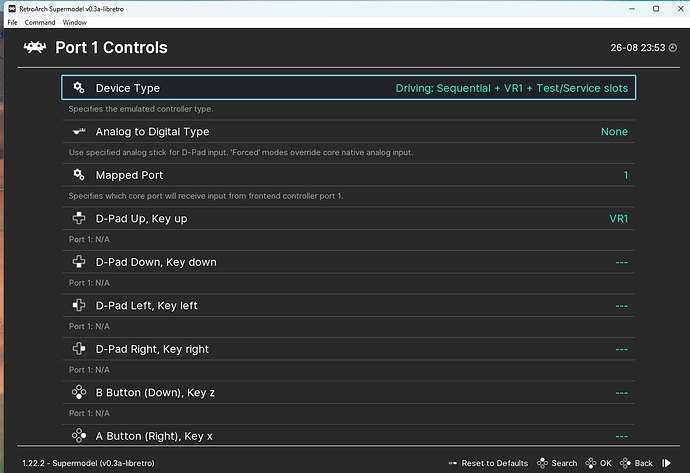Image resolution: width=690 pixels, height=473 pixels.
Task: Select the Device Type setting row
Action: pos(349,88)
